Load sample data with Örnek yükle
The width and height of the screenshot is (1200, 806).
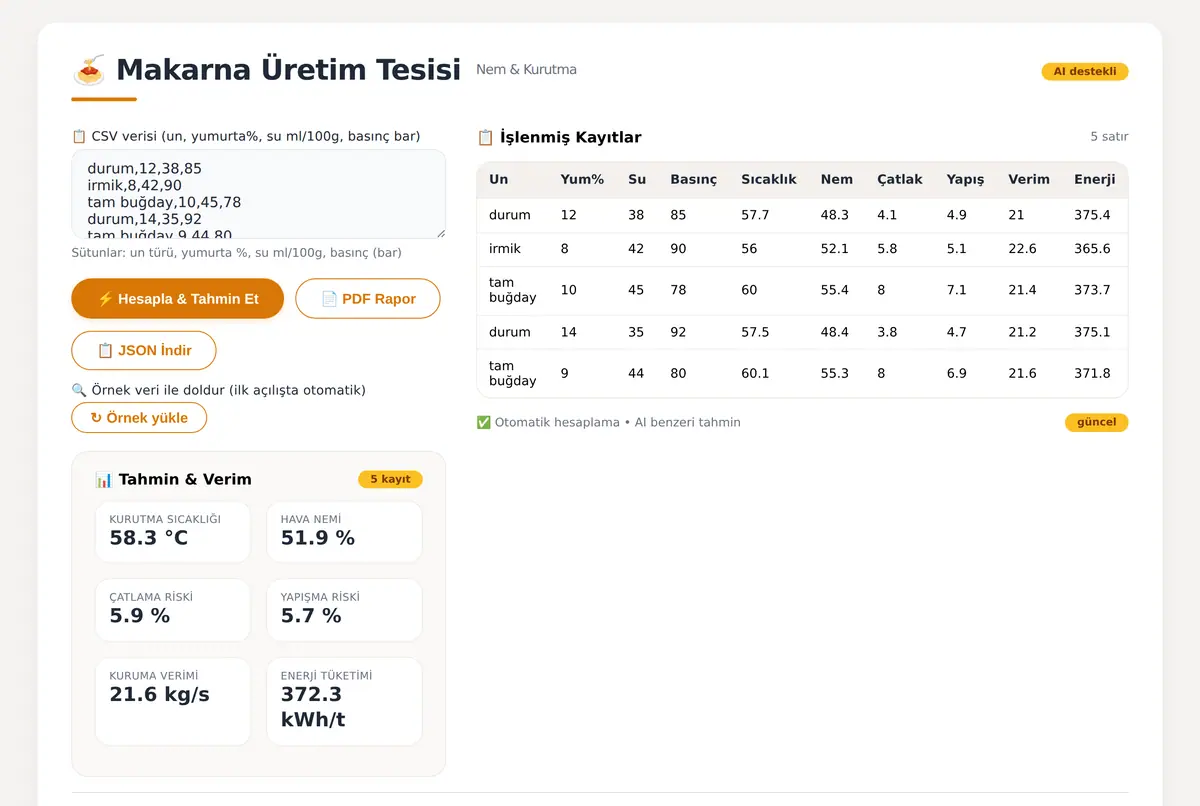point(139,418)
